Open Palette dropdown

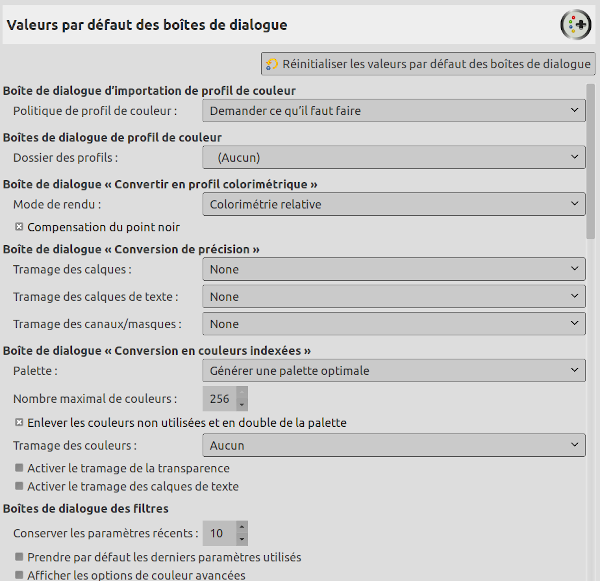click(394, 370)
